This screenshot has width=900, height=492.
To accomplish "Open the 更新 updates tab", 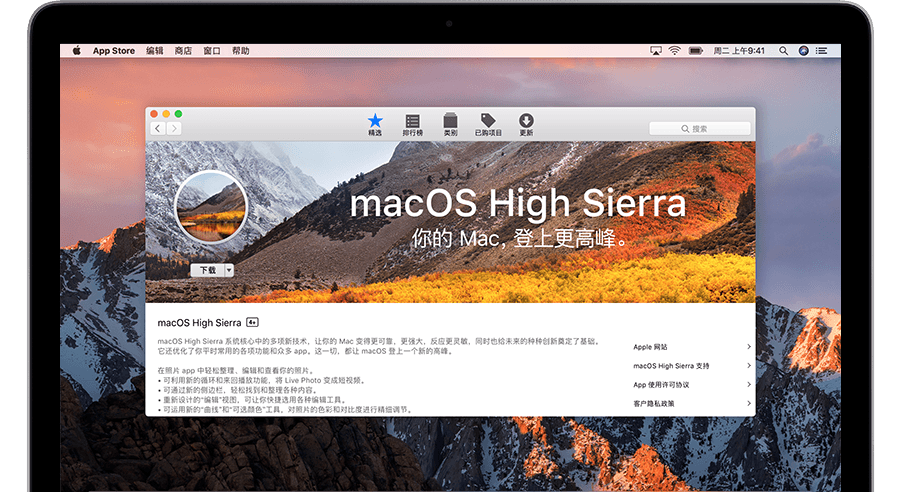I will 526,124.
